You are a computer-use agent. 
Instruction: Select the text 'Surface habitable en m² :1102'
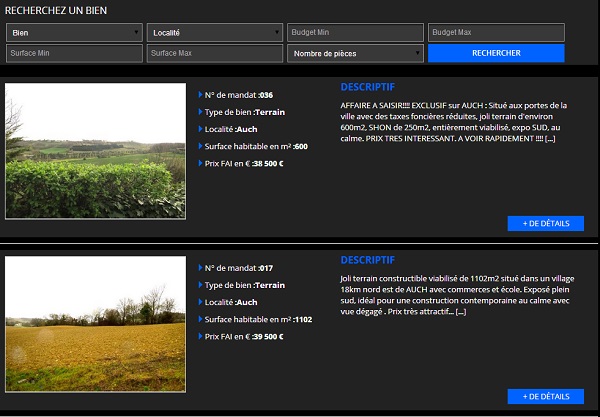pyautogui.click(x=258, y=319)
